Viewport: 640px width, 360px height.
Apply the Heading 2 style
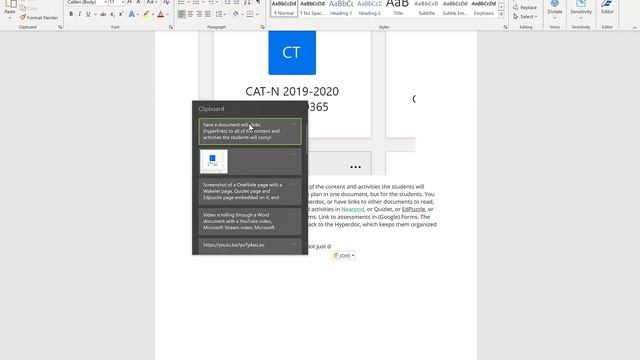point(369,8)
